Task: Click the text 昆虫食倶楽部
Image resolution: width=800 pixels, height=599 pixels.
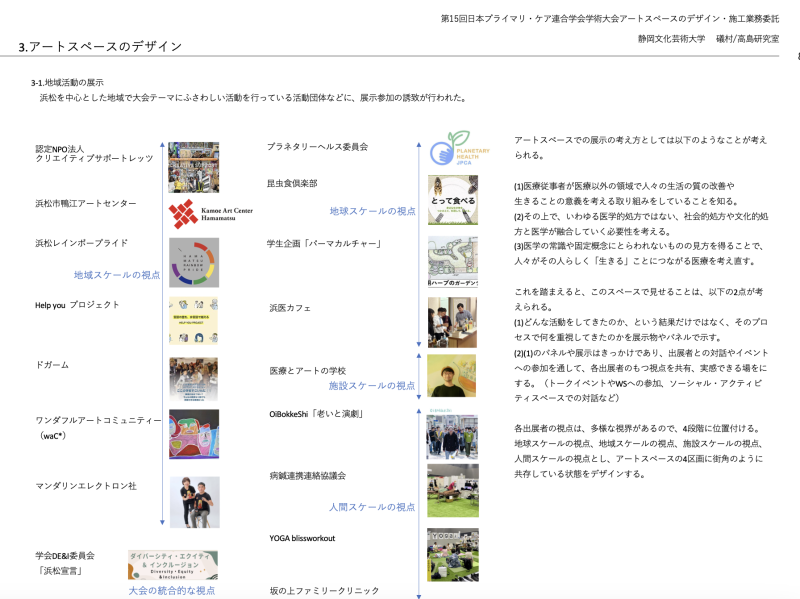Action: (292, 183)
